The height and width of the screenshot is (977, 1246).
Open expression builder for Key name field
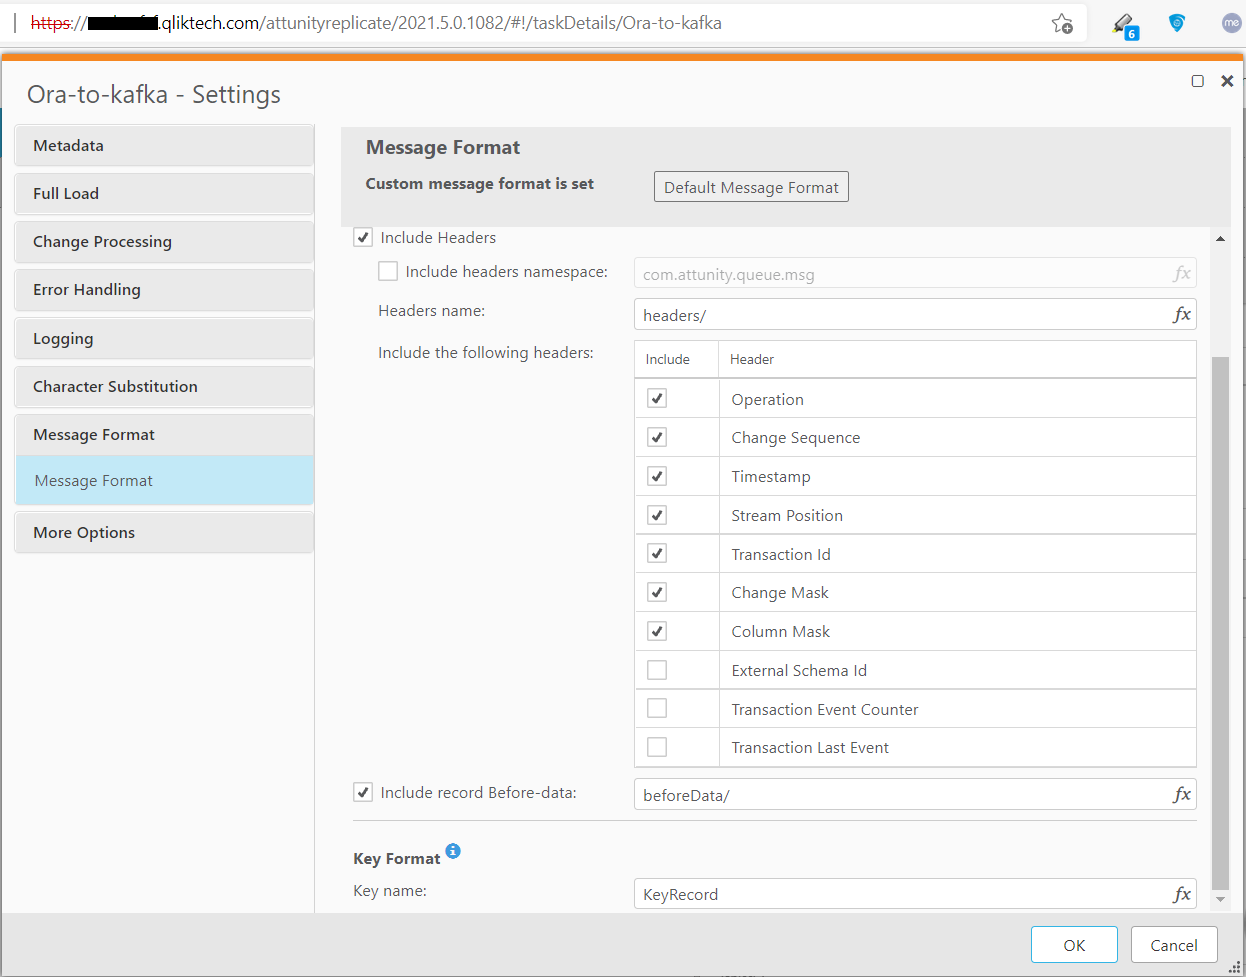(x=1181, y=894)
